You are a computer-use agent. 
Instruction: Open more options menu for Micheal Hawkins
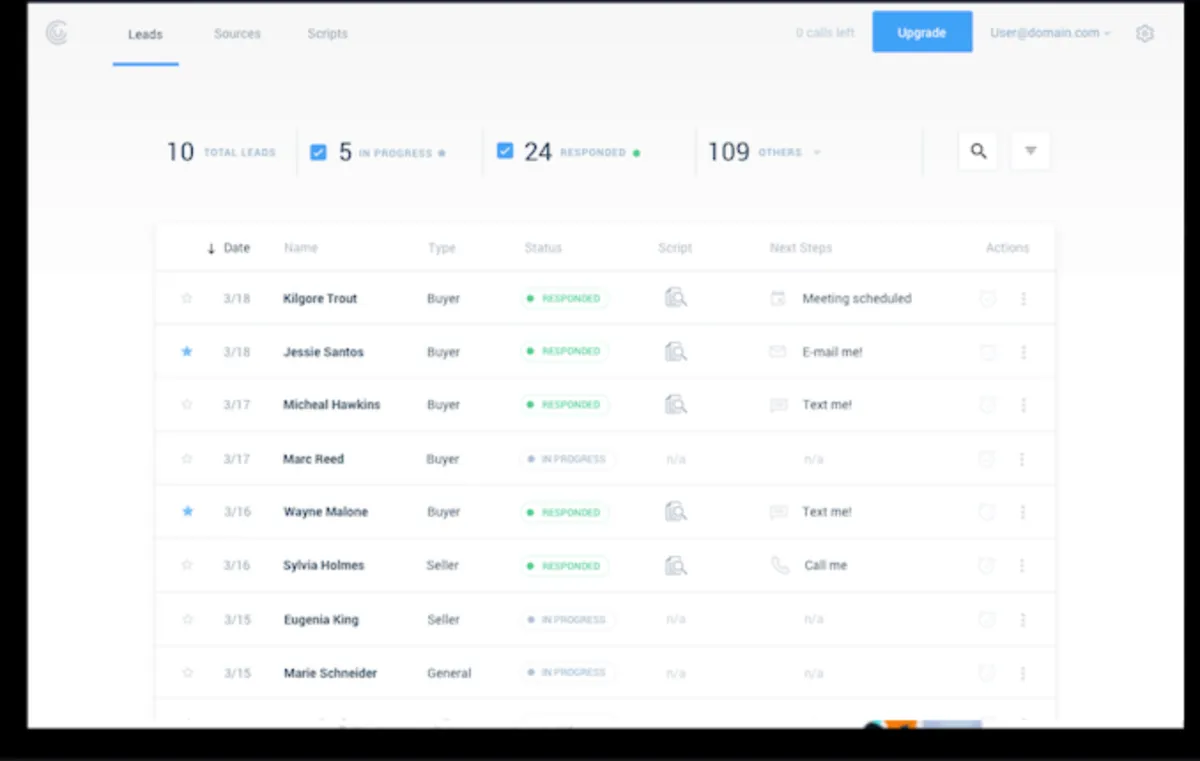(1023, 405)
